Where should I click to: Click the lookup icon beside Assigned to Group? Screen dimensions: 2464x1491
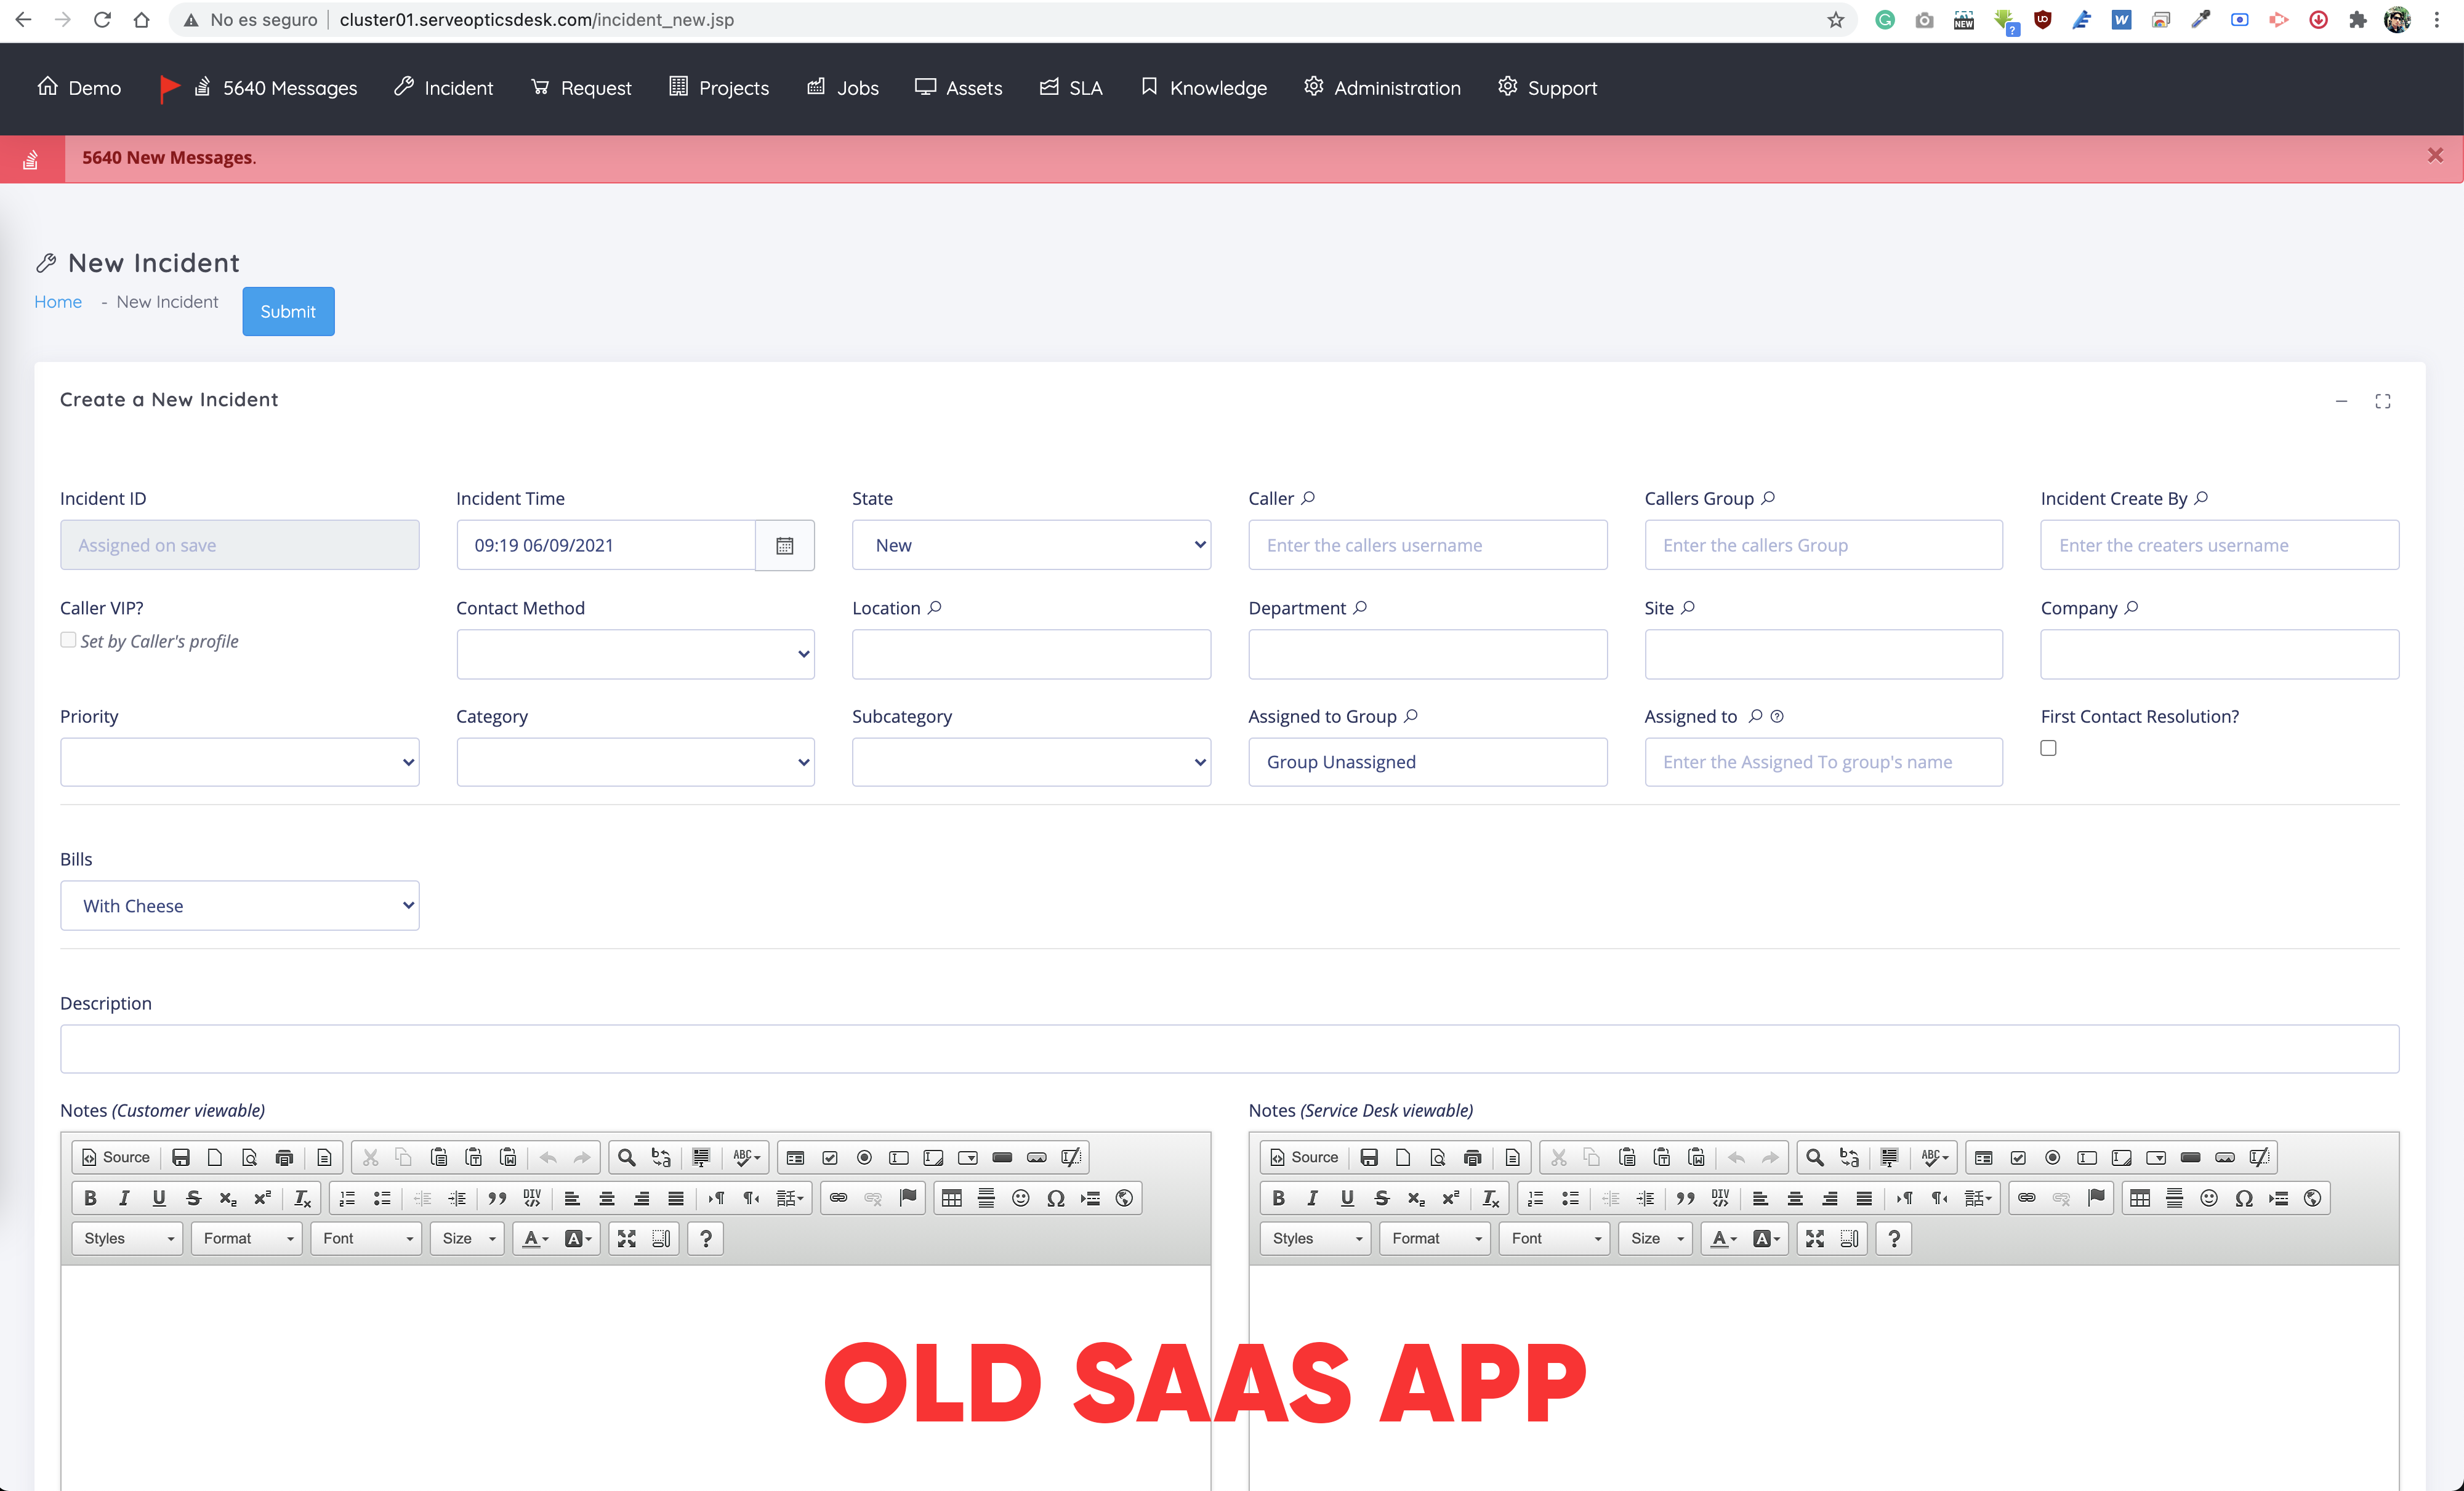1411,716
